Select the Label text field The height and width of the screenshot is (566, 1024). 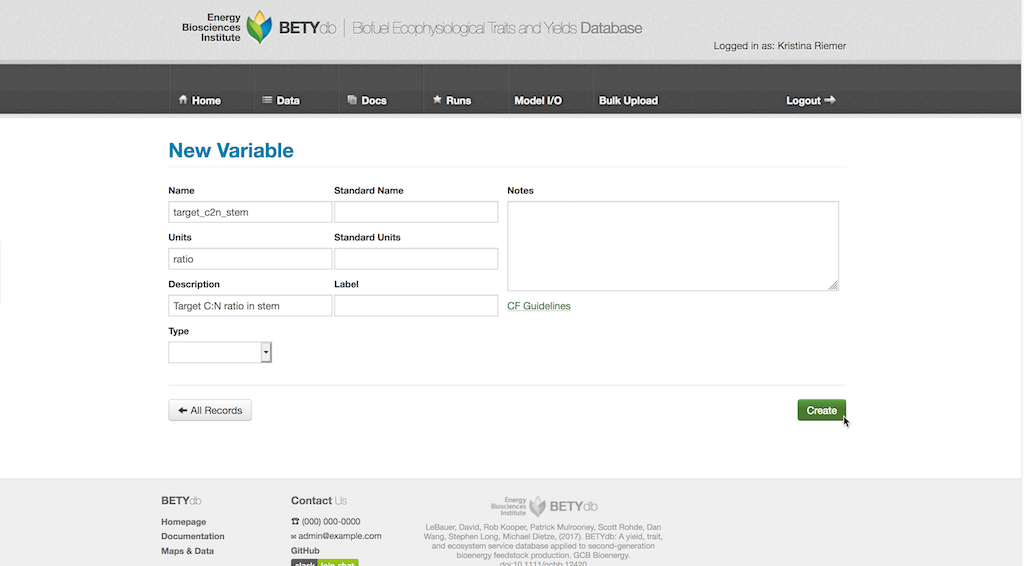pos(415,306)
